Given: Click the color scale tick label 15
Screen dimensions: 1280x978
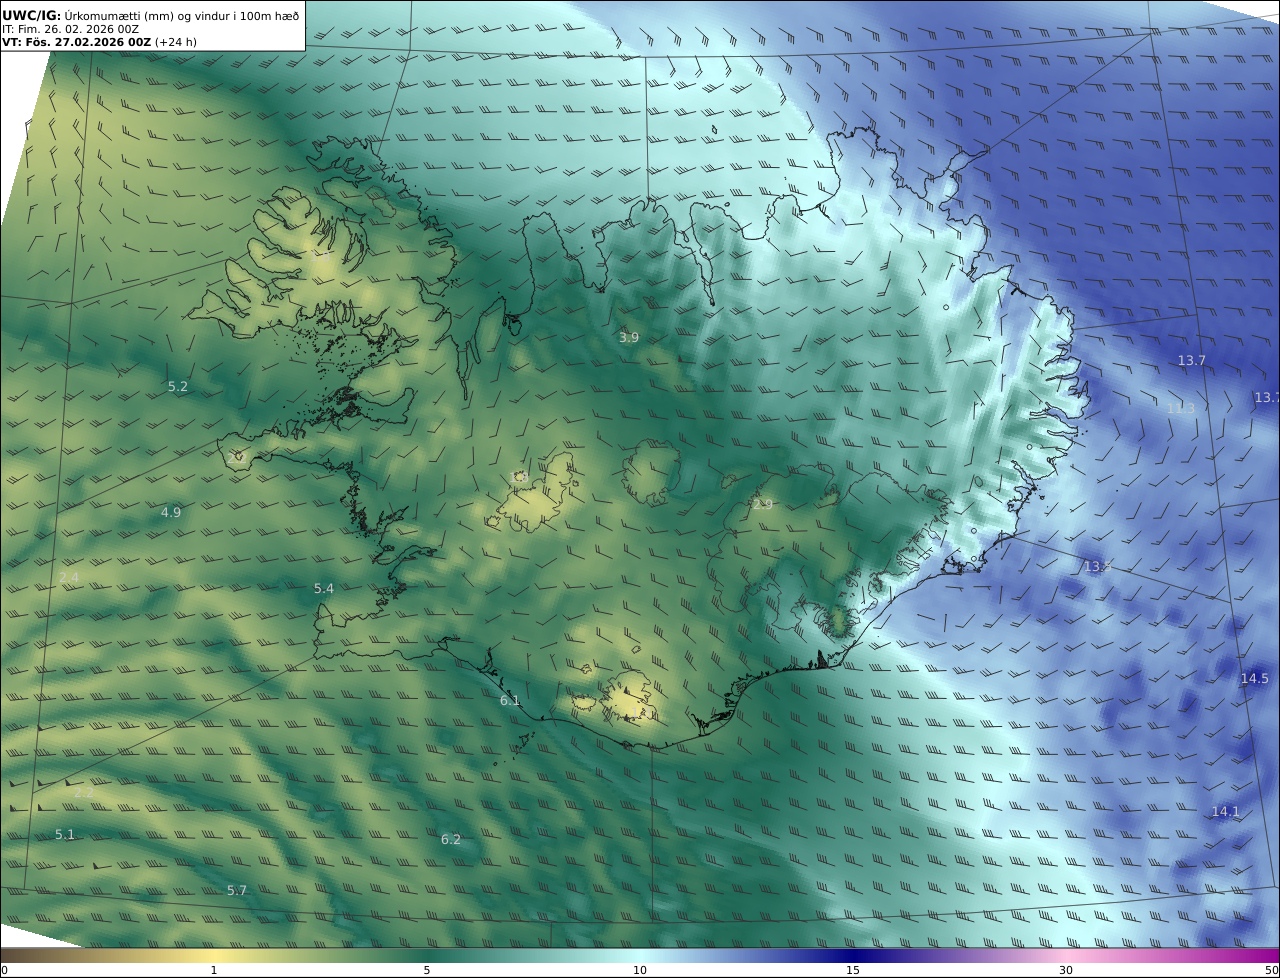Looking at the screenshot, I should tap(853, 970).
